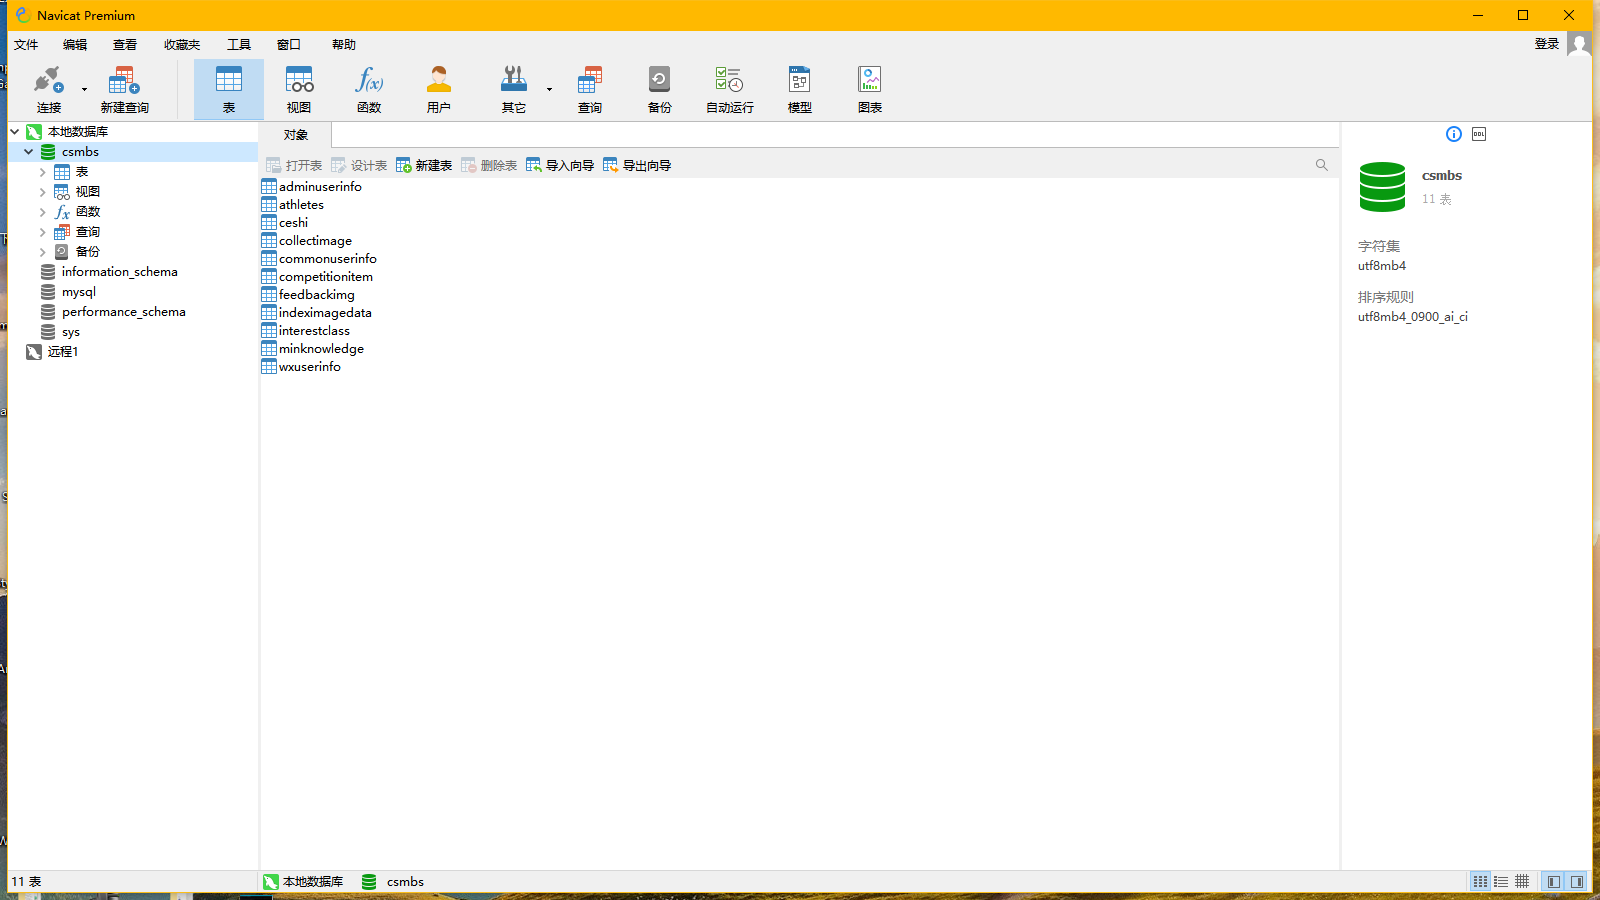This screenshot has height=900, width=1600.
Task: Collapse the csmbs database node
Action: click(29, 152)
